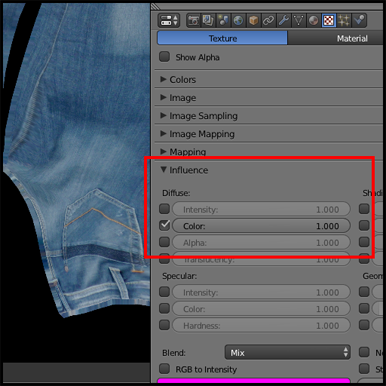Open the Blend mode Mix dropdown
Image resolution: width=386 pixels, height=386 pixels.
click(x=288, y=352)
